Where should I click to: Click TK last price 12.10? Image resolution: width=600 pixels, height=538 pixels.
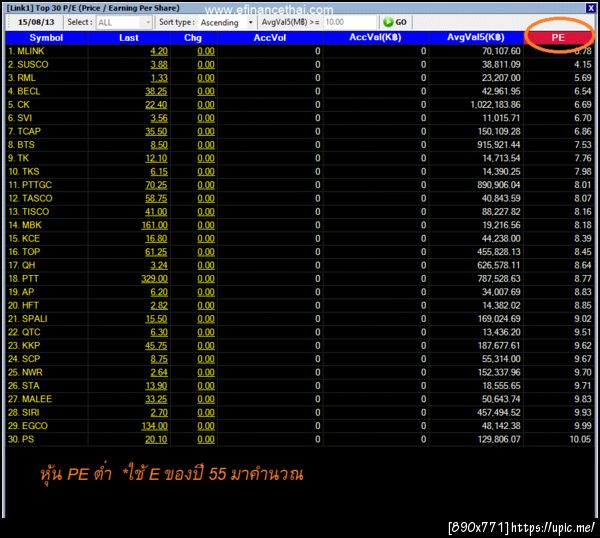click(x=156, y=158)
